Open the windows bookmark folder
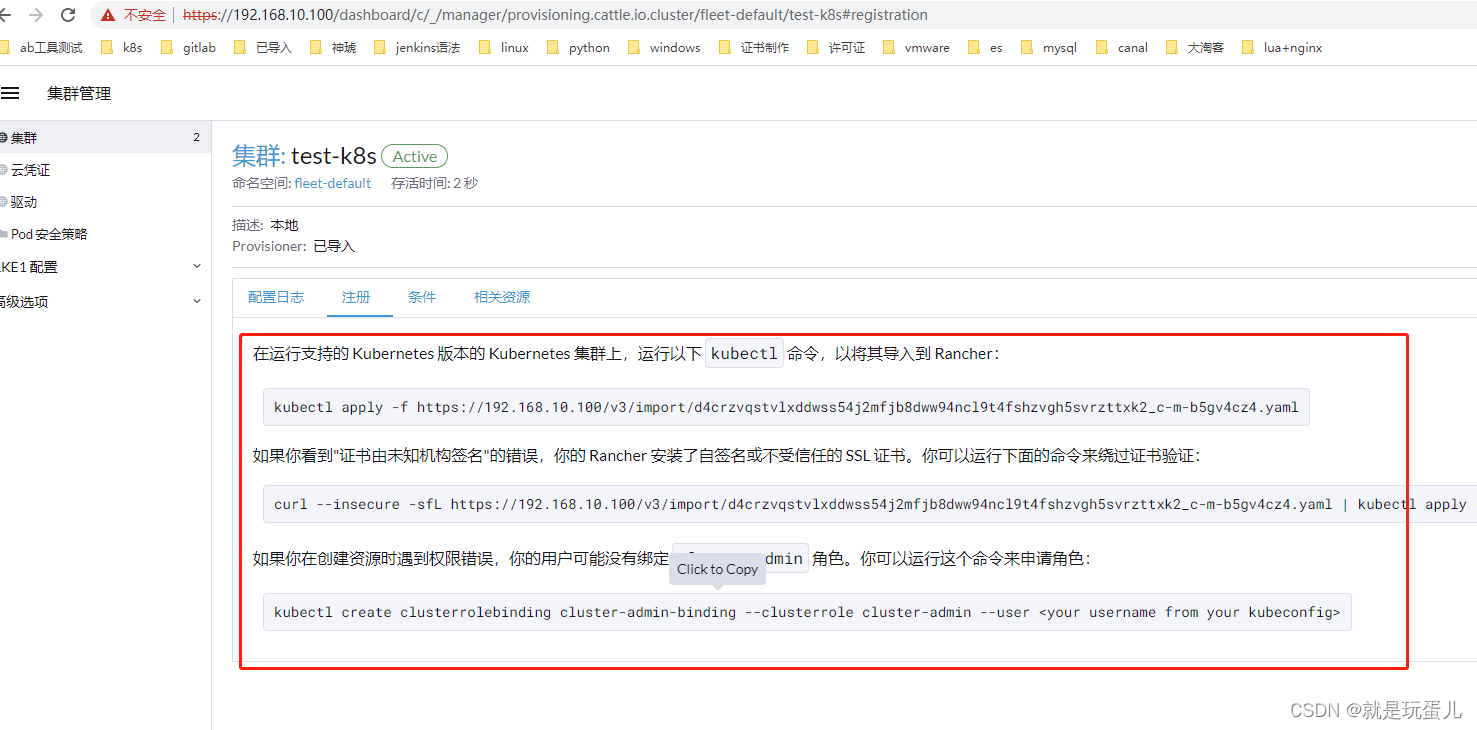This screenshot has height=730, width=1477. 665,47
